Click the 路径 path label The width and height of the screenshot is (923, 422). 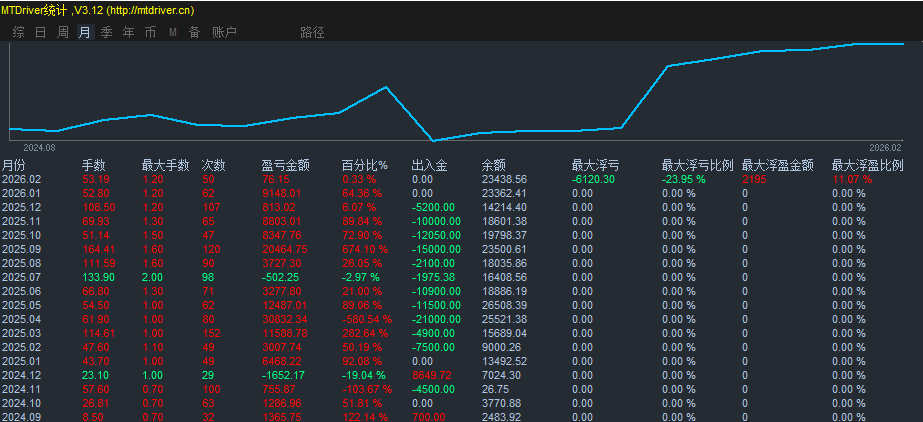(312, 32)
